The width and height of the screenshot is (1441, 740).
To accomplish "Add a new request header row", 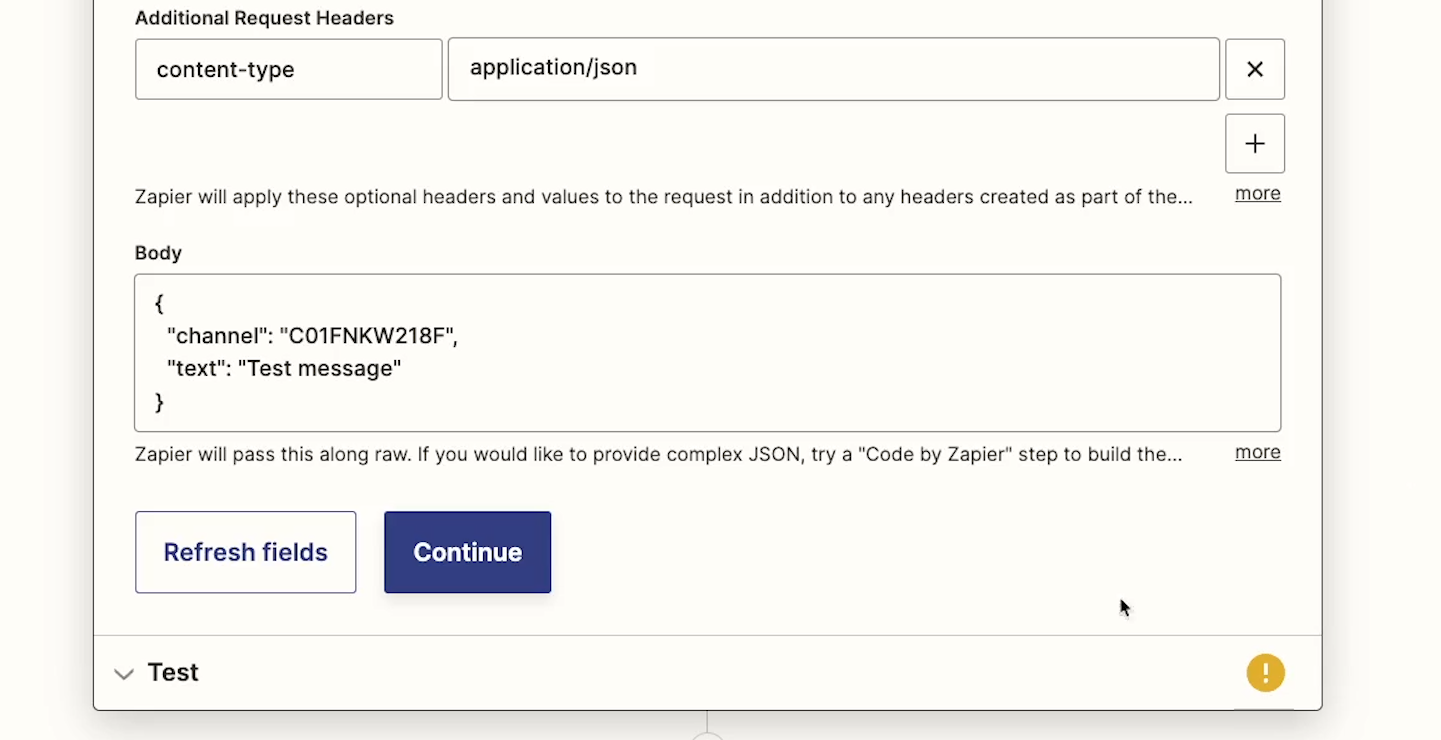I will point(1255,143).
